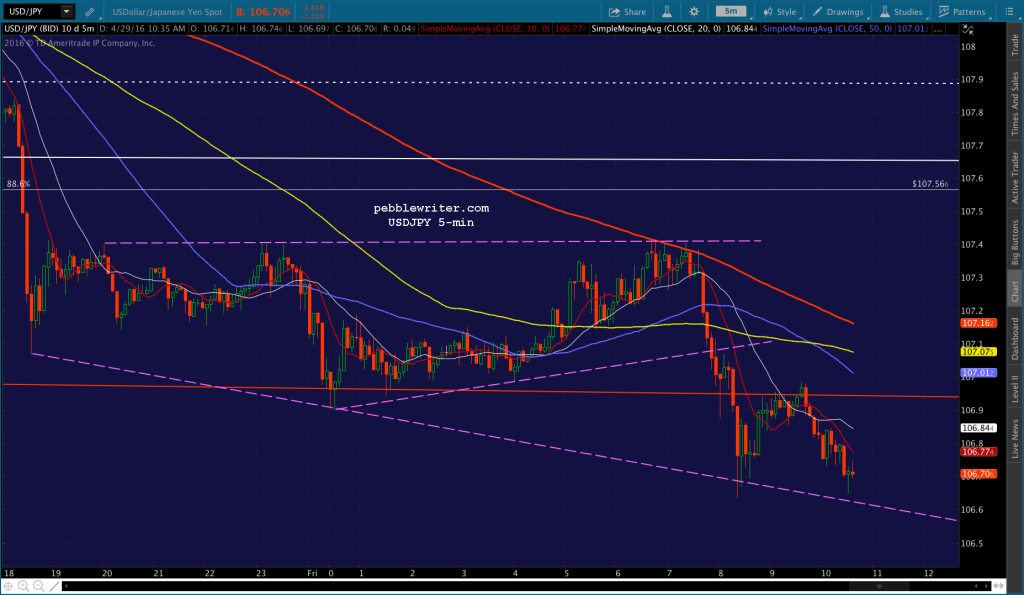The image size is (1024, 595).
Task: Open the Dashboard side tab
Action: [1015, 338]
